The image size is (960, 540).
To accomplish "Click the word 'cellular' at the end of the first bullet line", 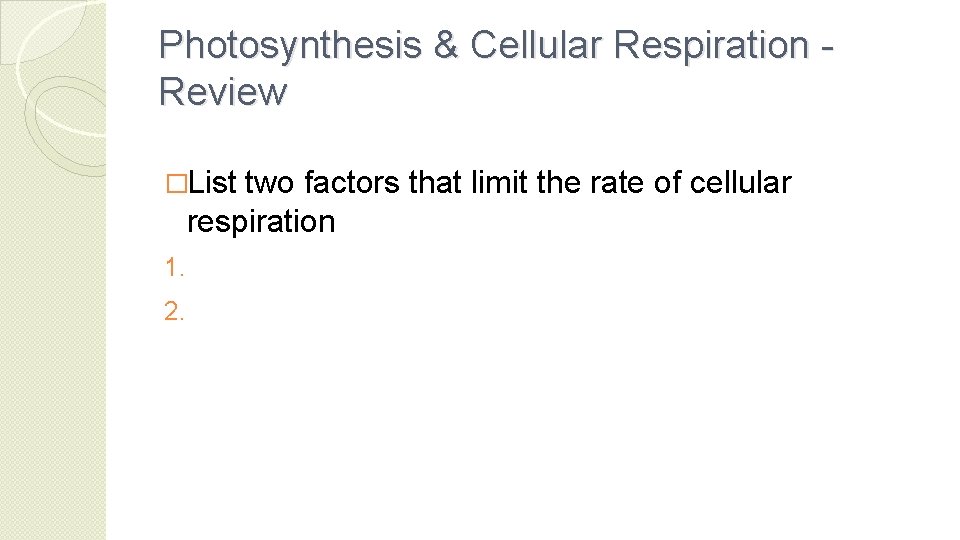I will (740, 182).
